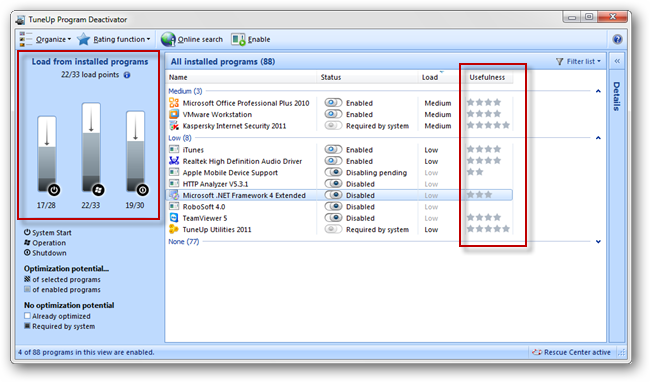Open the vertical Details tab

pos(617,96)
